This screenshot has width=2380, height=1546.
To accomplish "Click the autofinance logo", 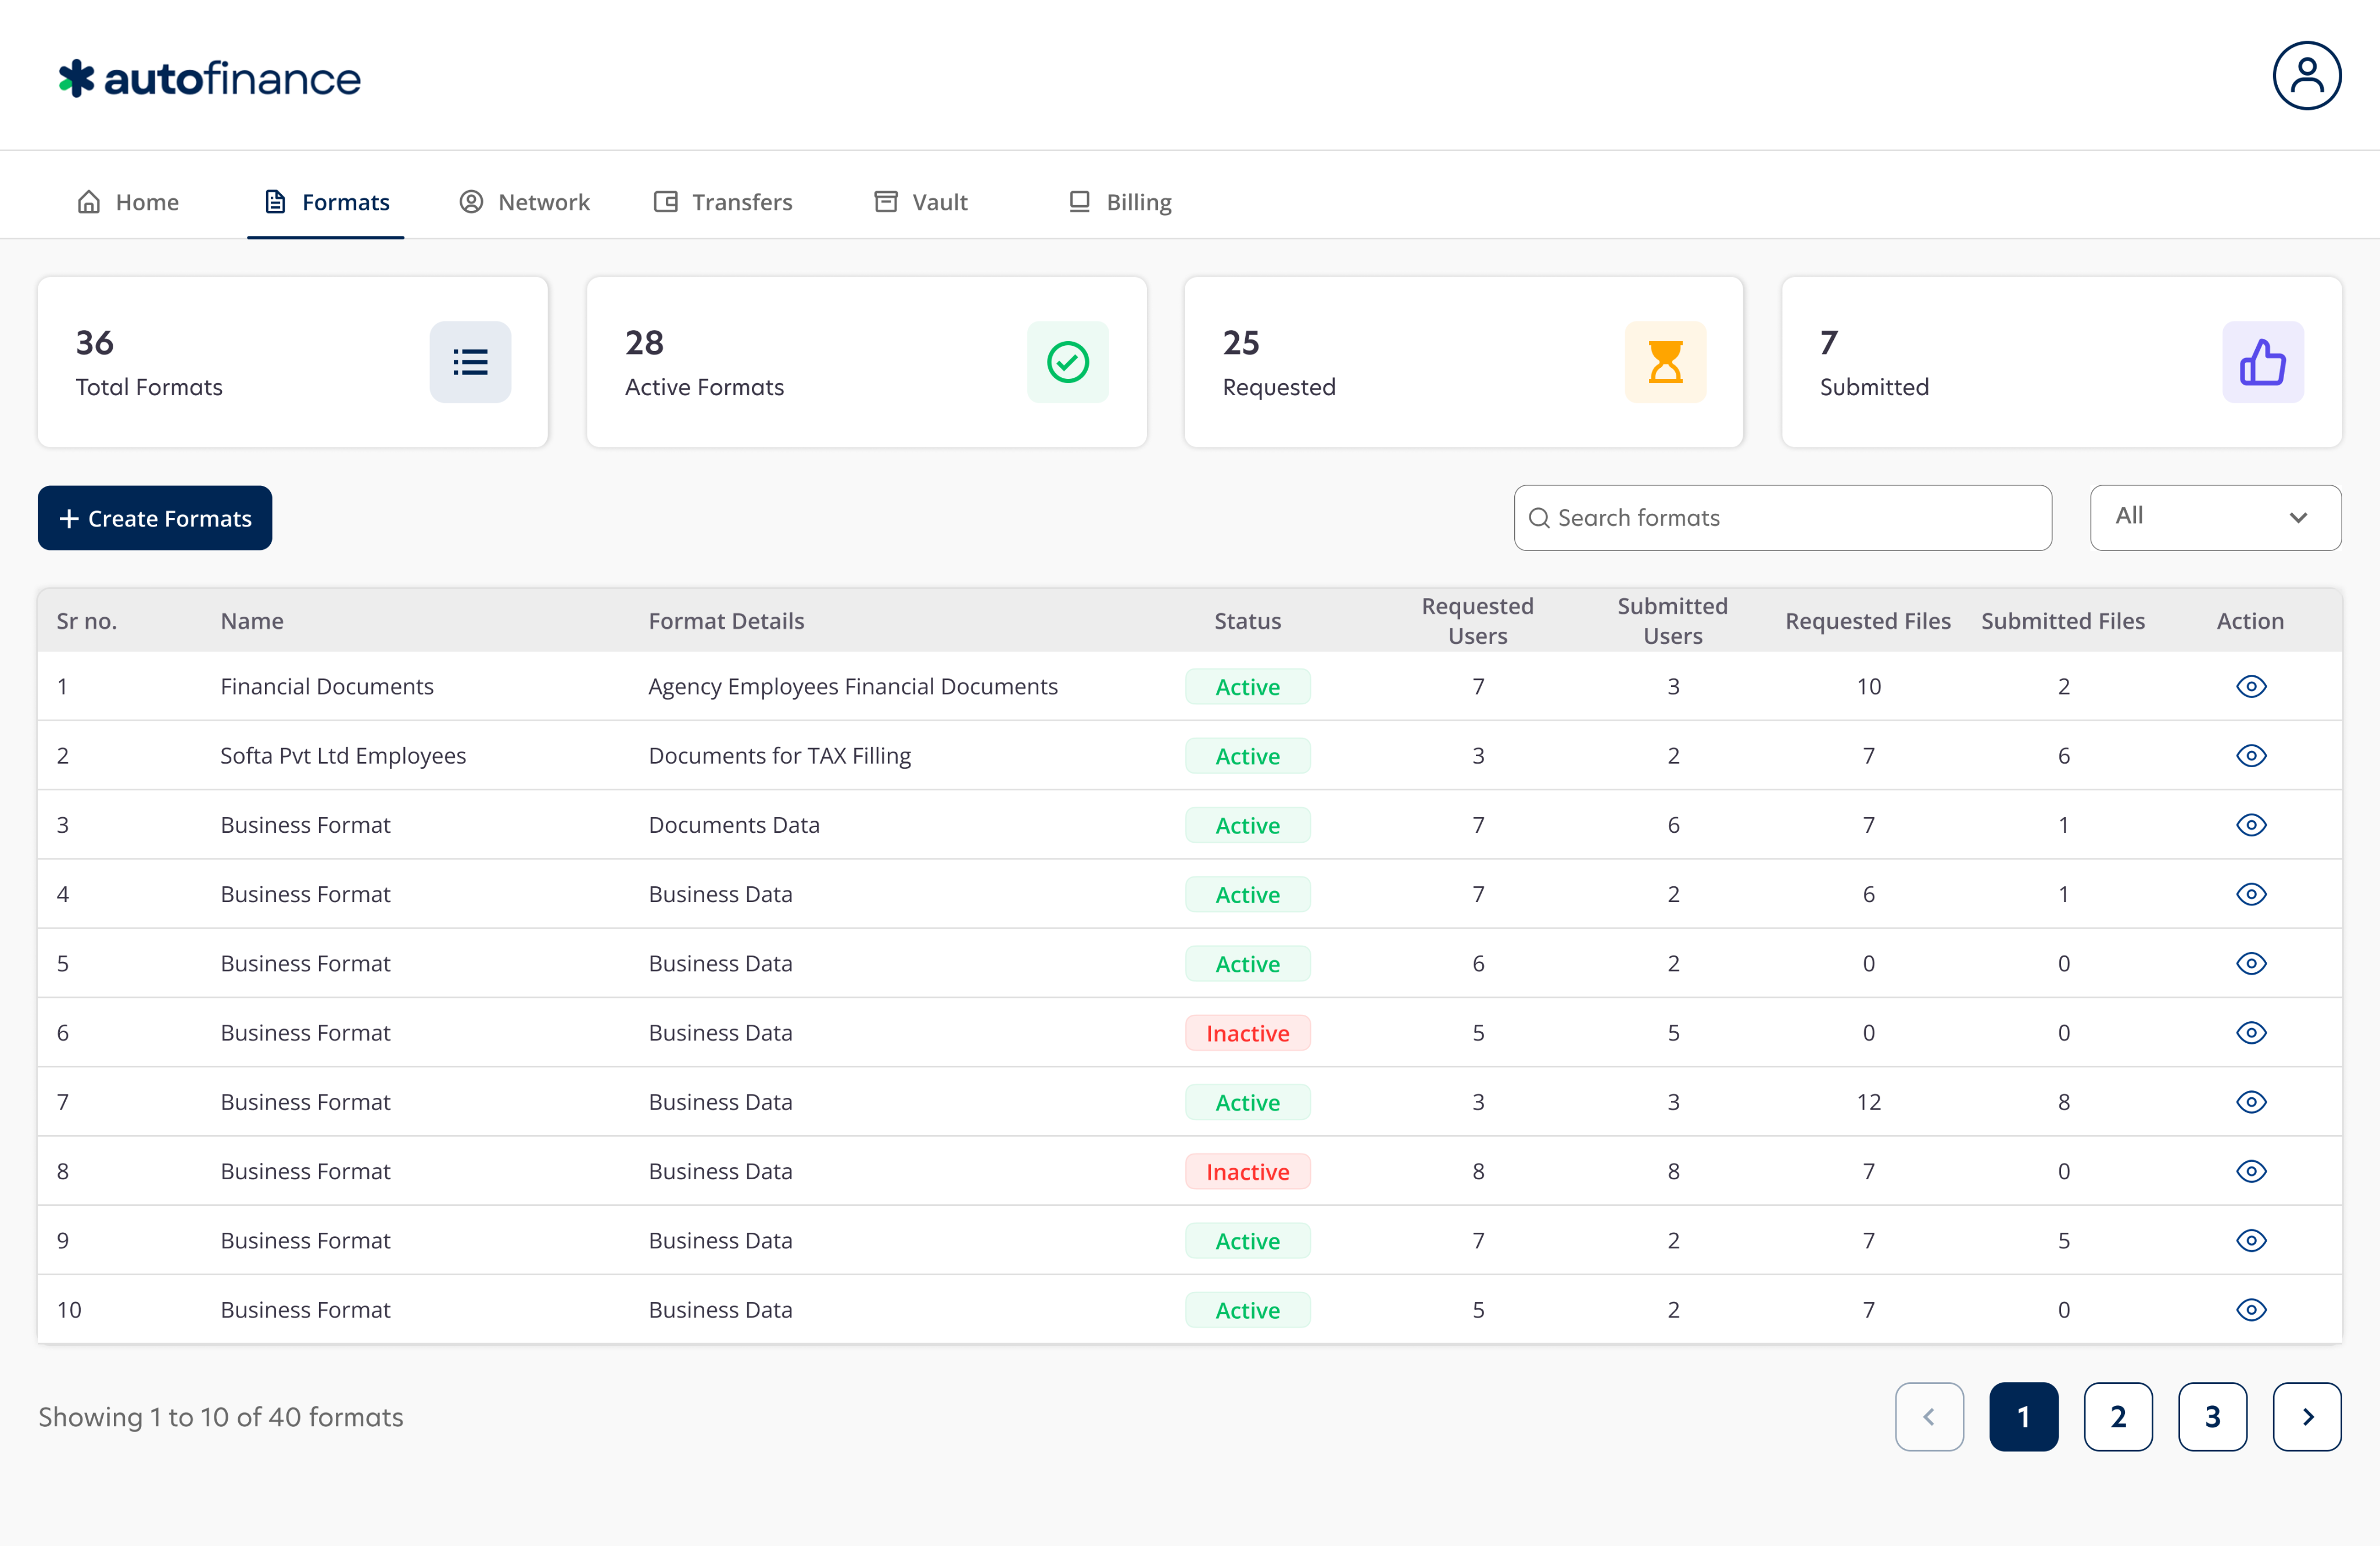I will point(210,78).
